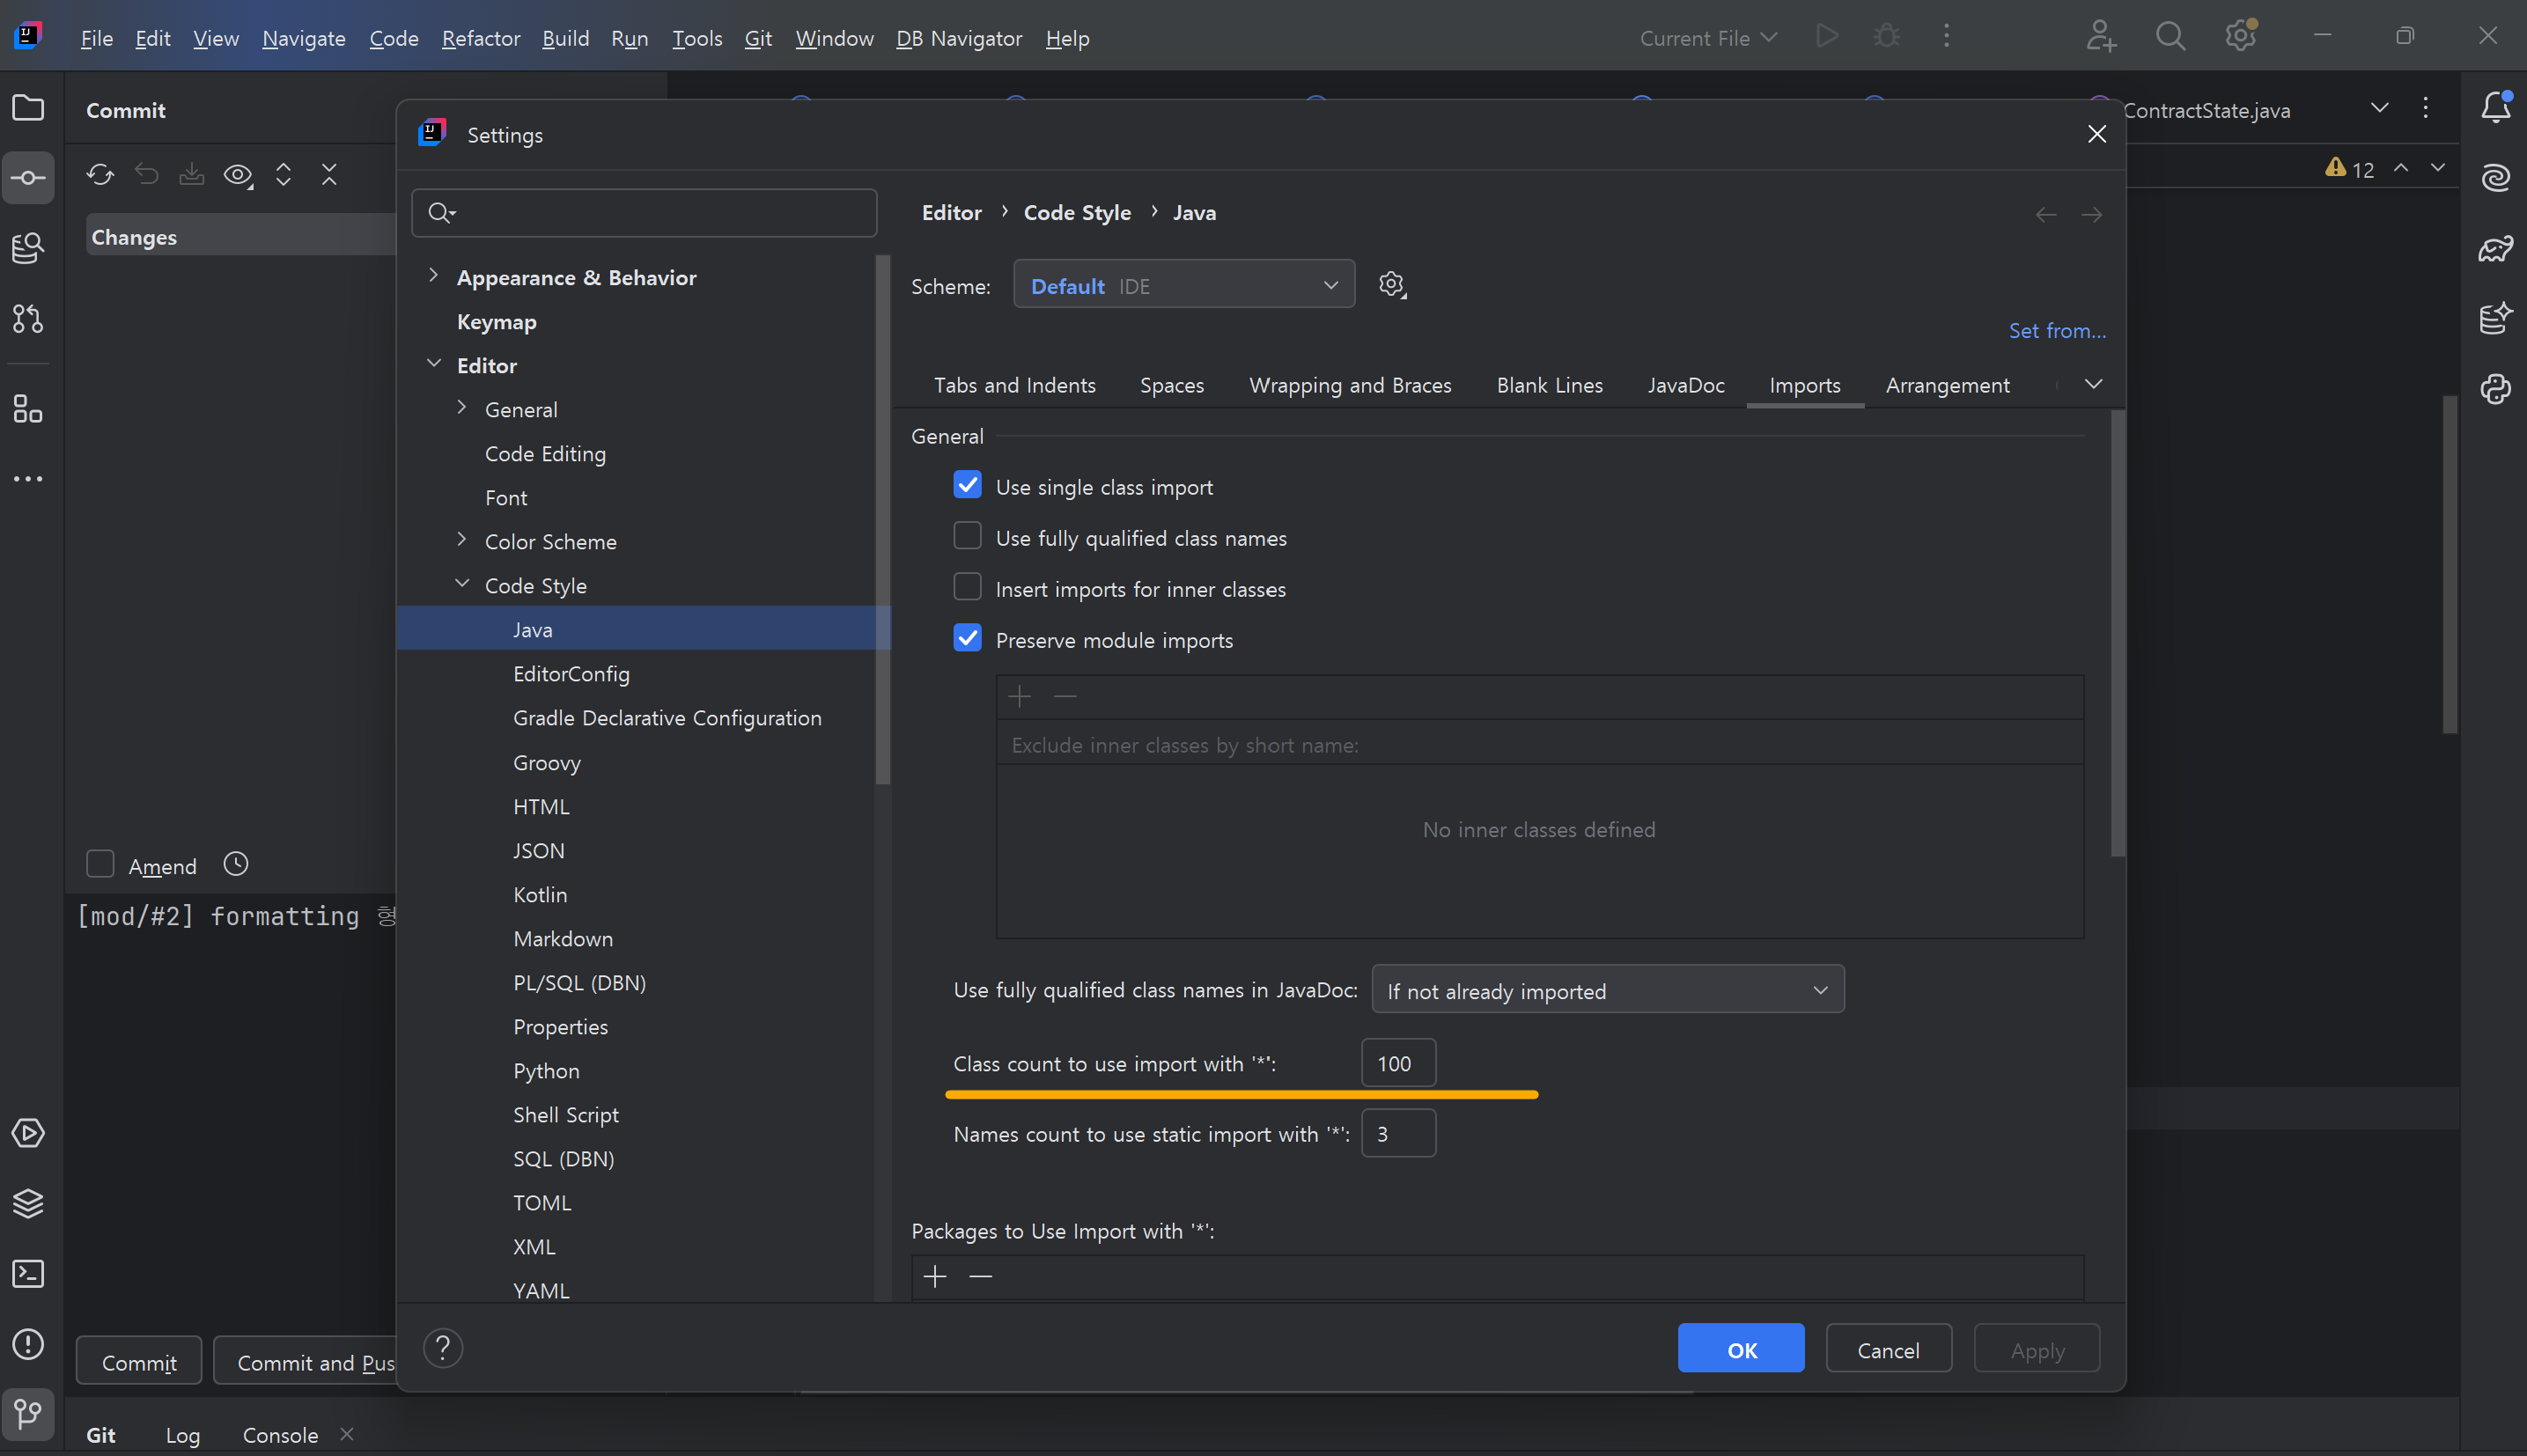Click the Settings help question mark
This screenshot has width=2527, height=1456.
(443, 1348)
